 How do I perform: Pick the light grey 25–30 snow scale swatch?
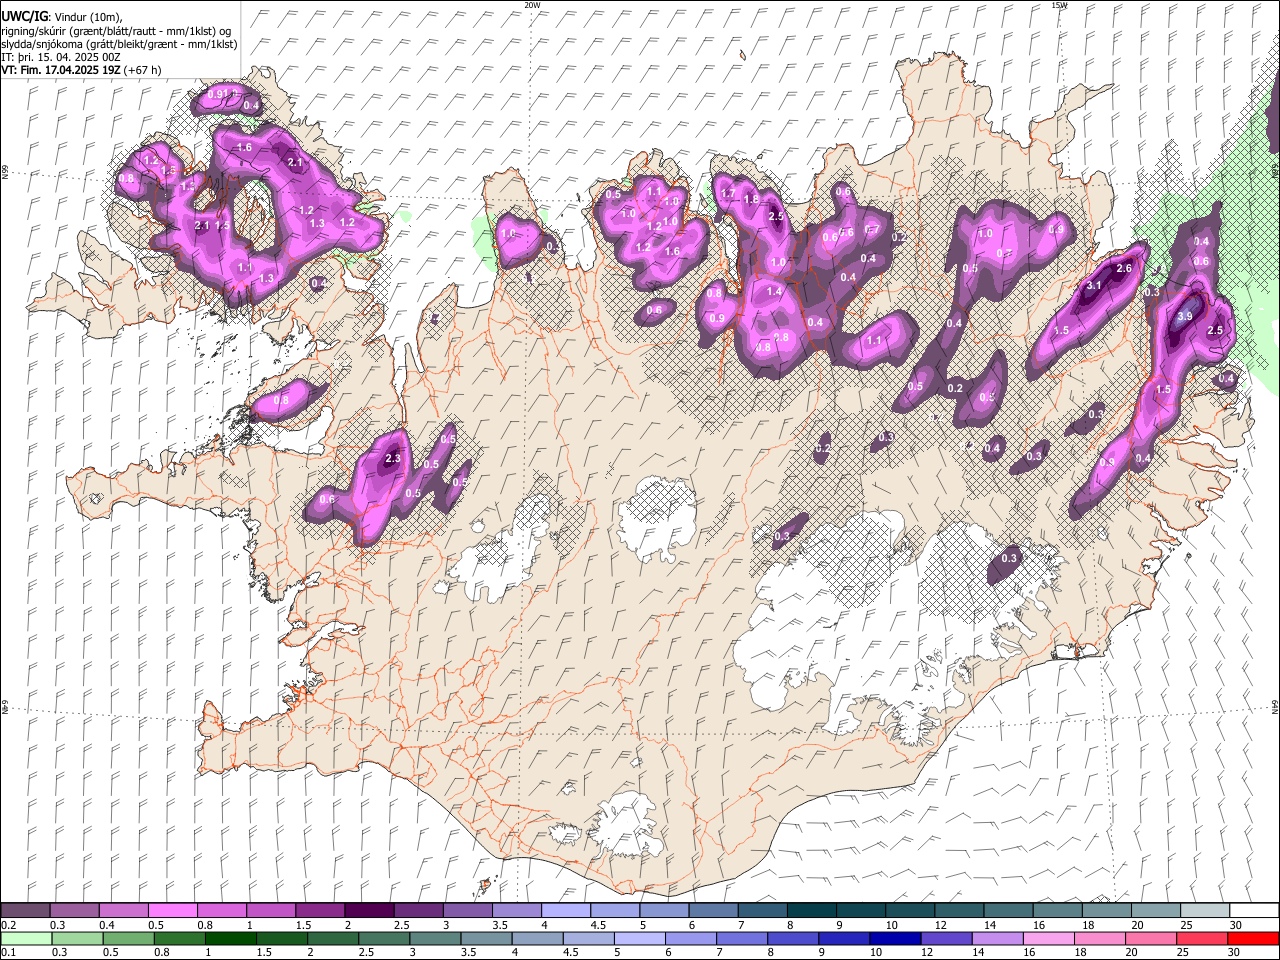(1204, 911)
